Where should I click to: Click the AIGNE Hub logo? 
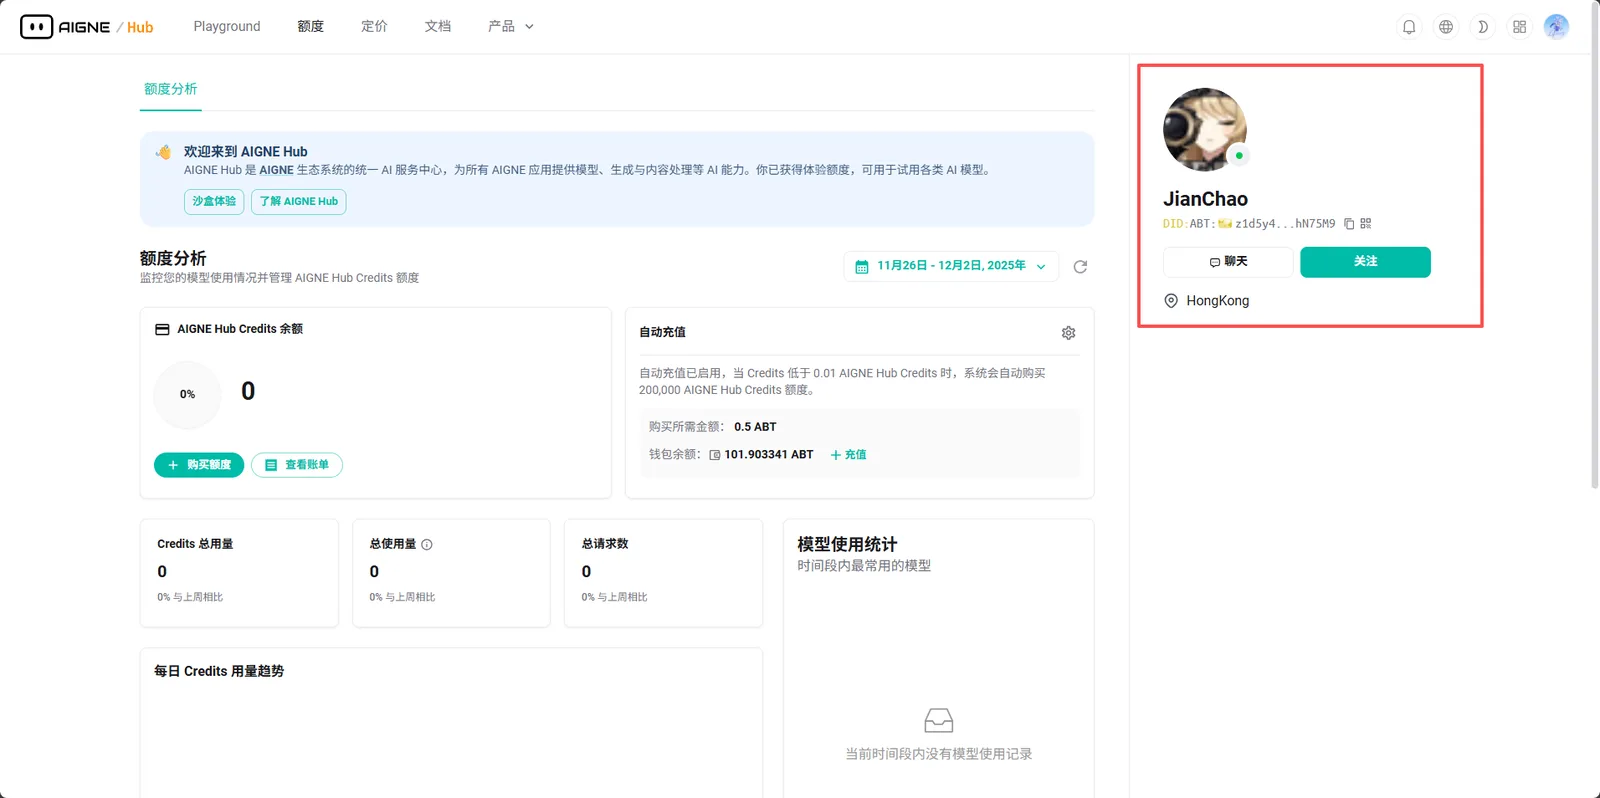click(87, 27)
